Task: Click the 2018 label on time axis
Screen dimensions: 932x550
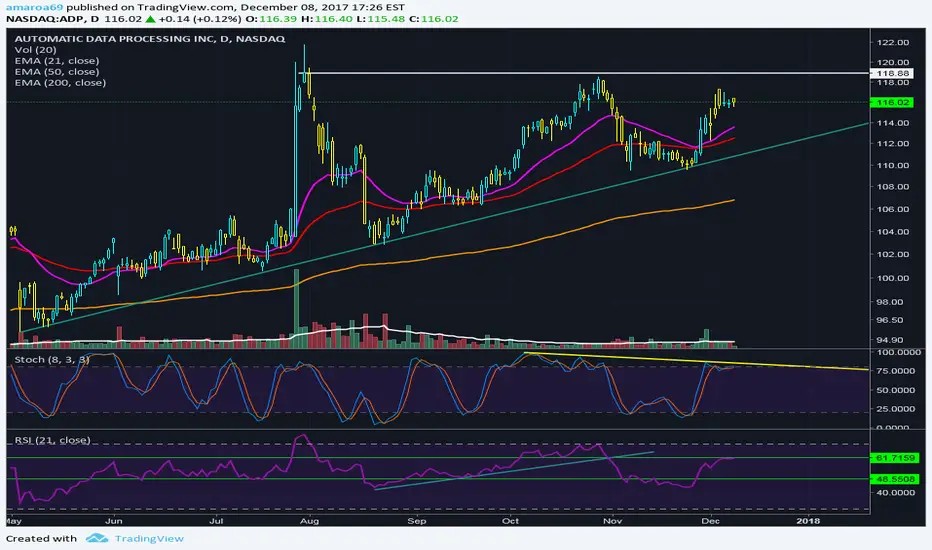Action: point(807,521)
